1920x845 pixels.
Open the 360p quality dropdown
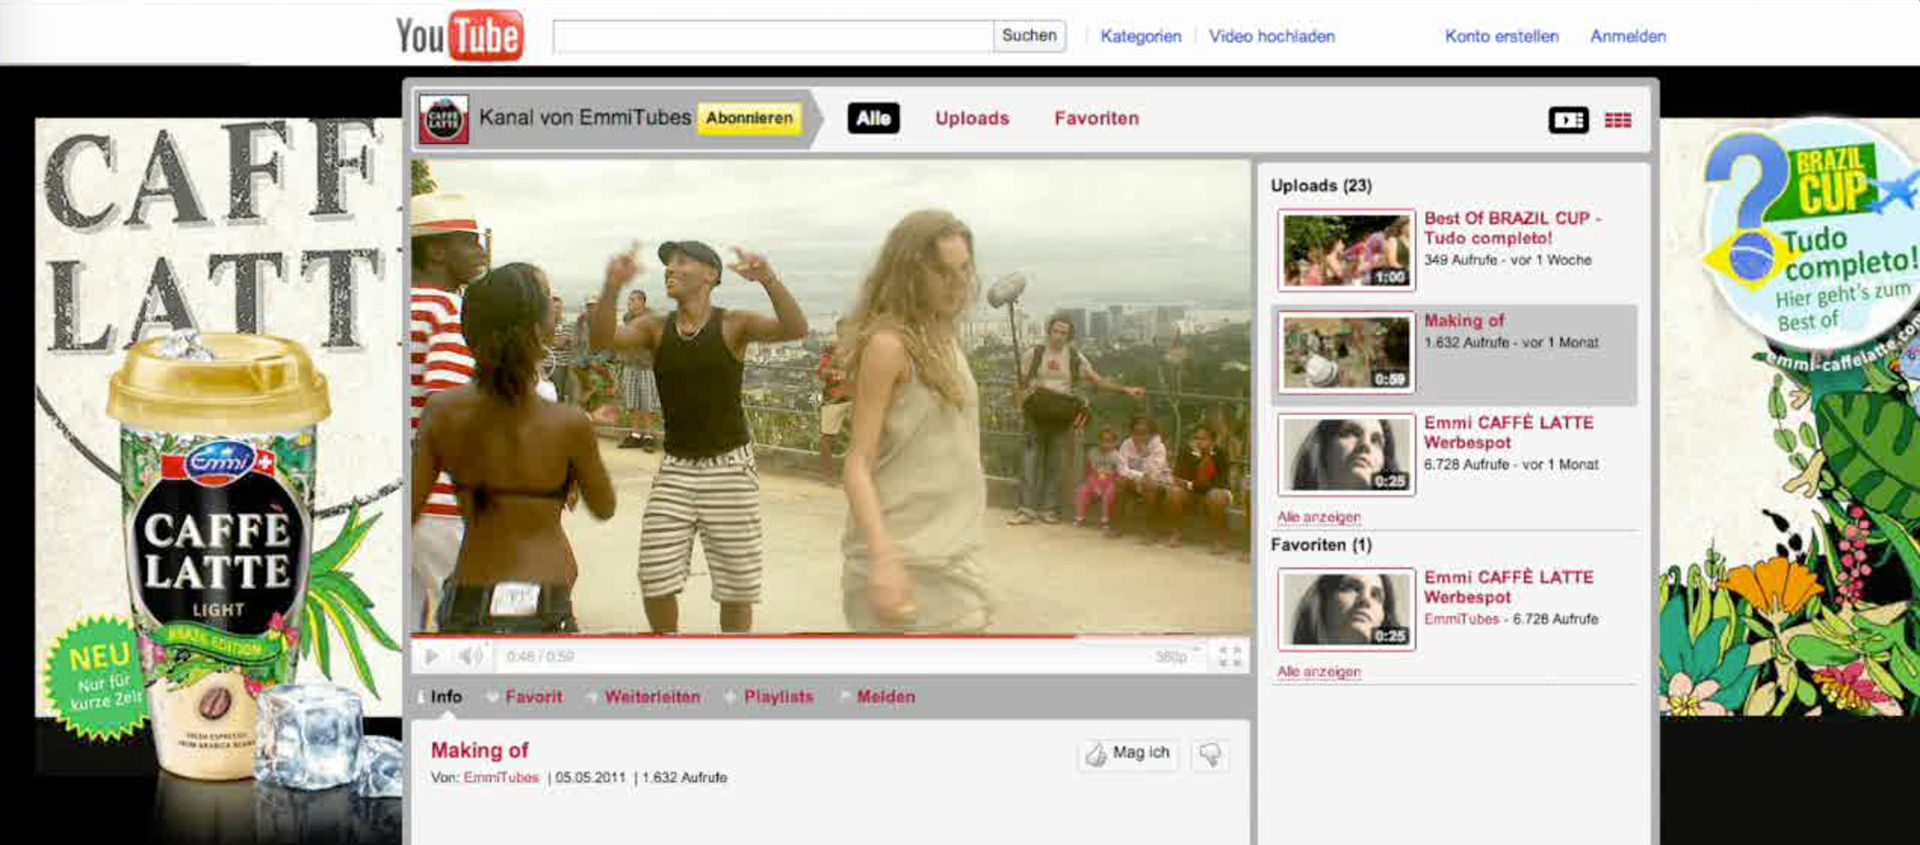1177,656
